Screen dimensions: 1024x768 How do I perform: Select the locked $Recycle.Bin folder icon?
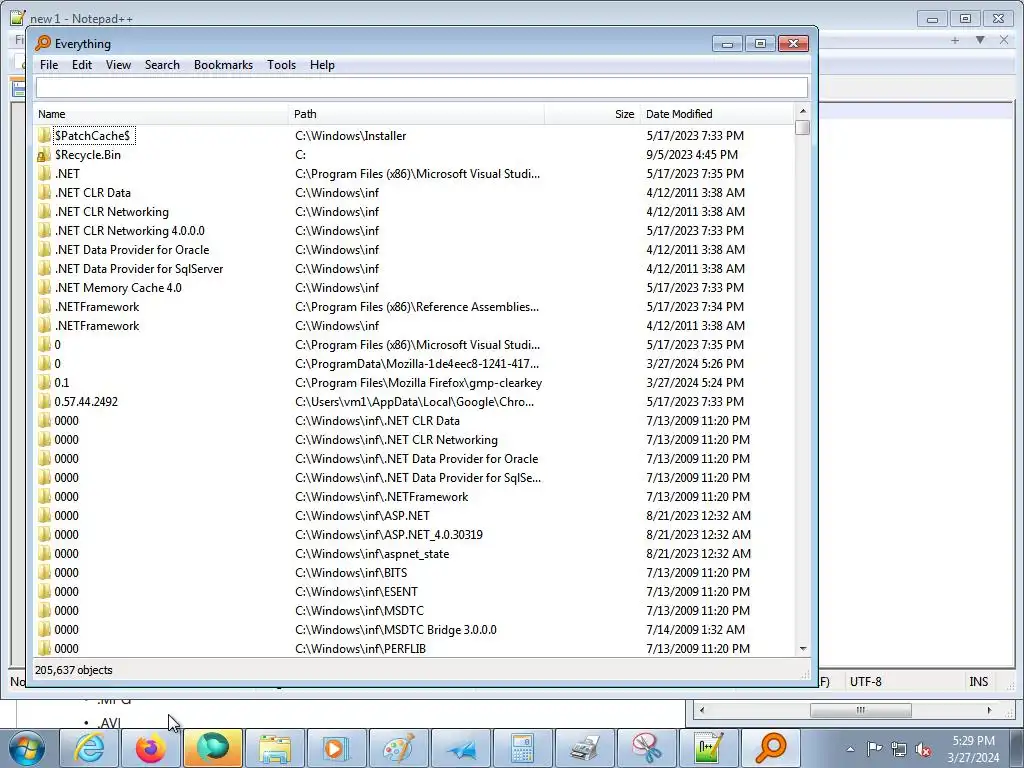44,155
